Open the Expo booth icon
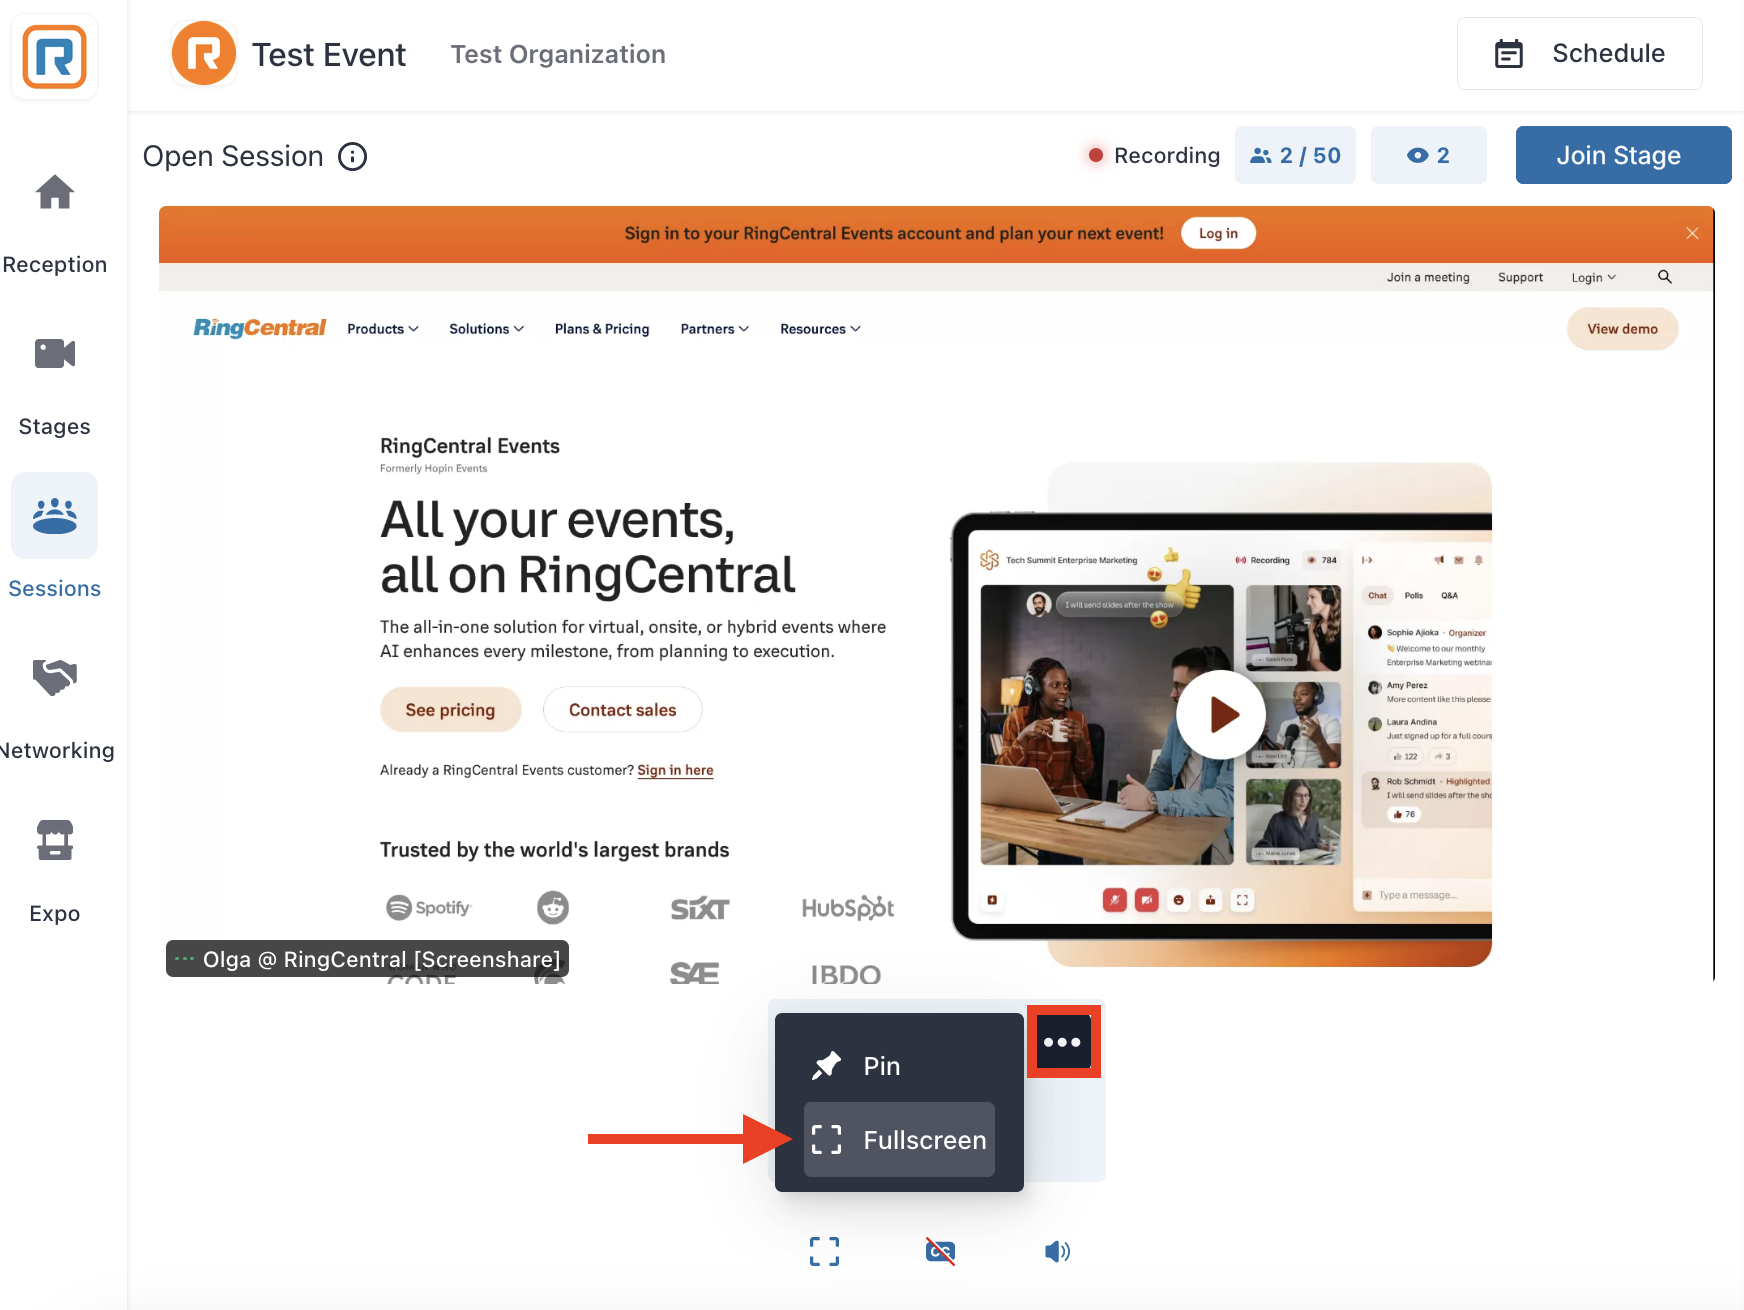Image resolution: width=1744 pixels, height=1310 pixels. coord(55,840)
